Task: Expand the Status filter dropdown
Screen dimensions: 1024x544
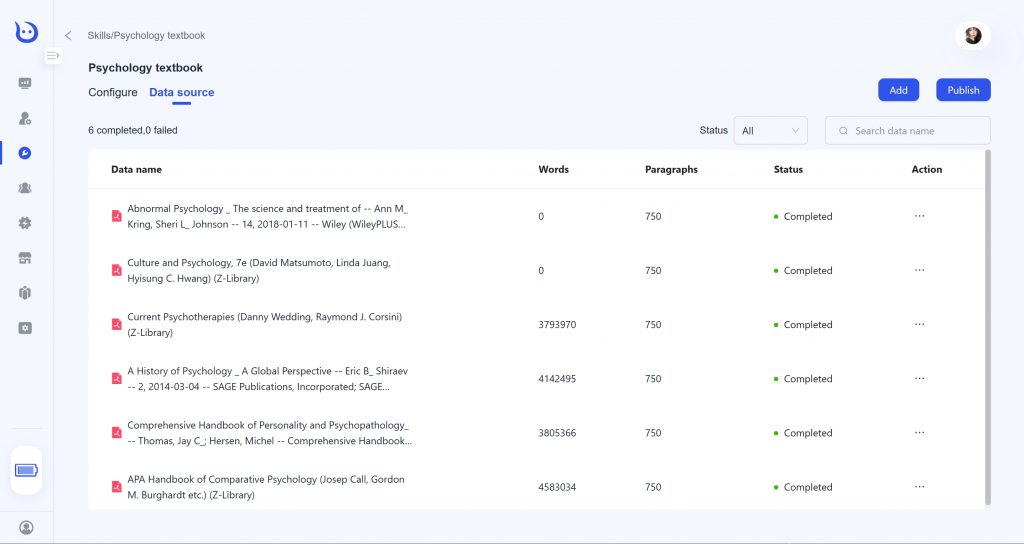Action: pyautogui.click(x=771, y=131)
